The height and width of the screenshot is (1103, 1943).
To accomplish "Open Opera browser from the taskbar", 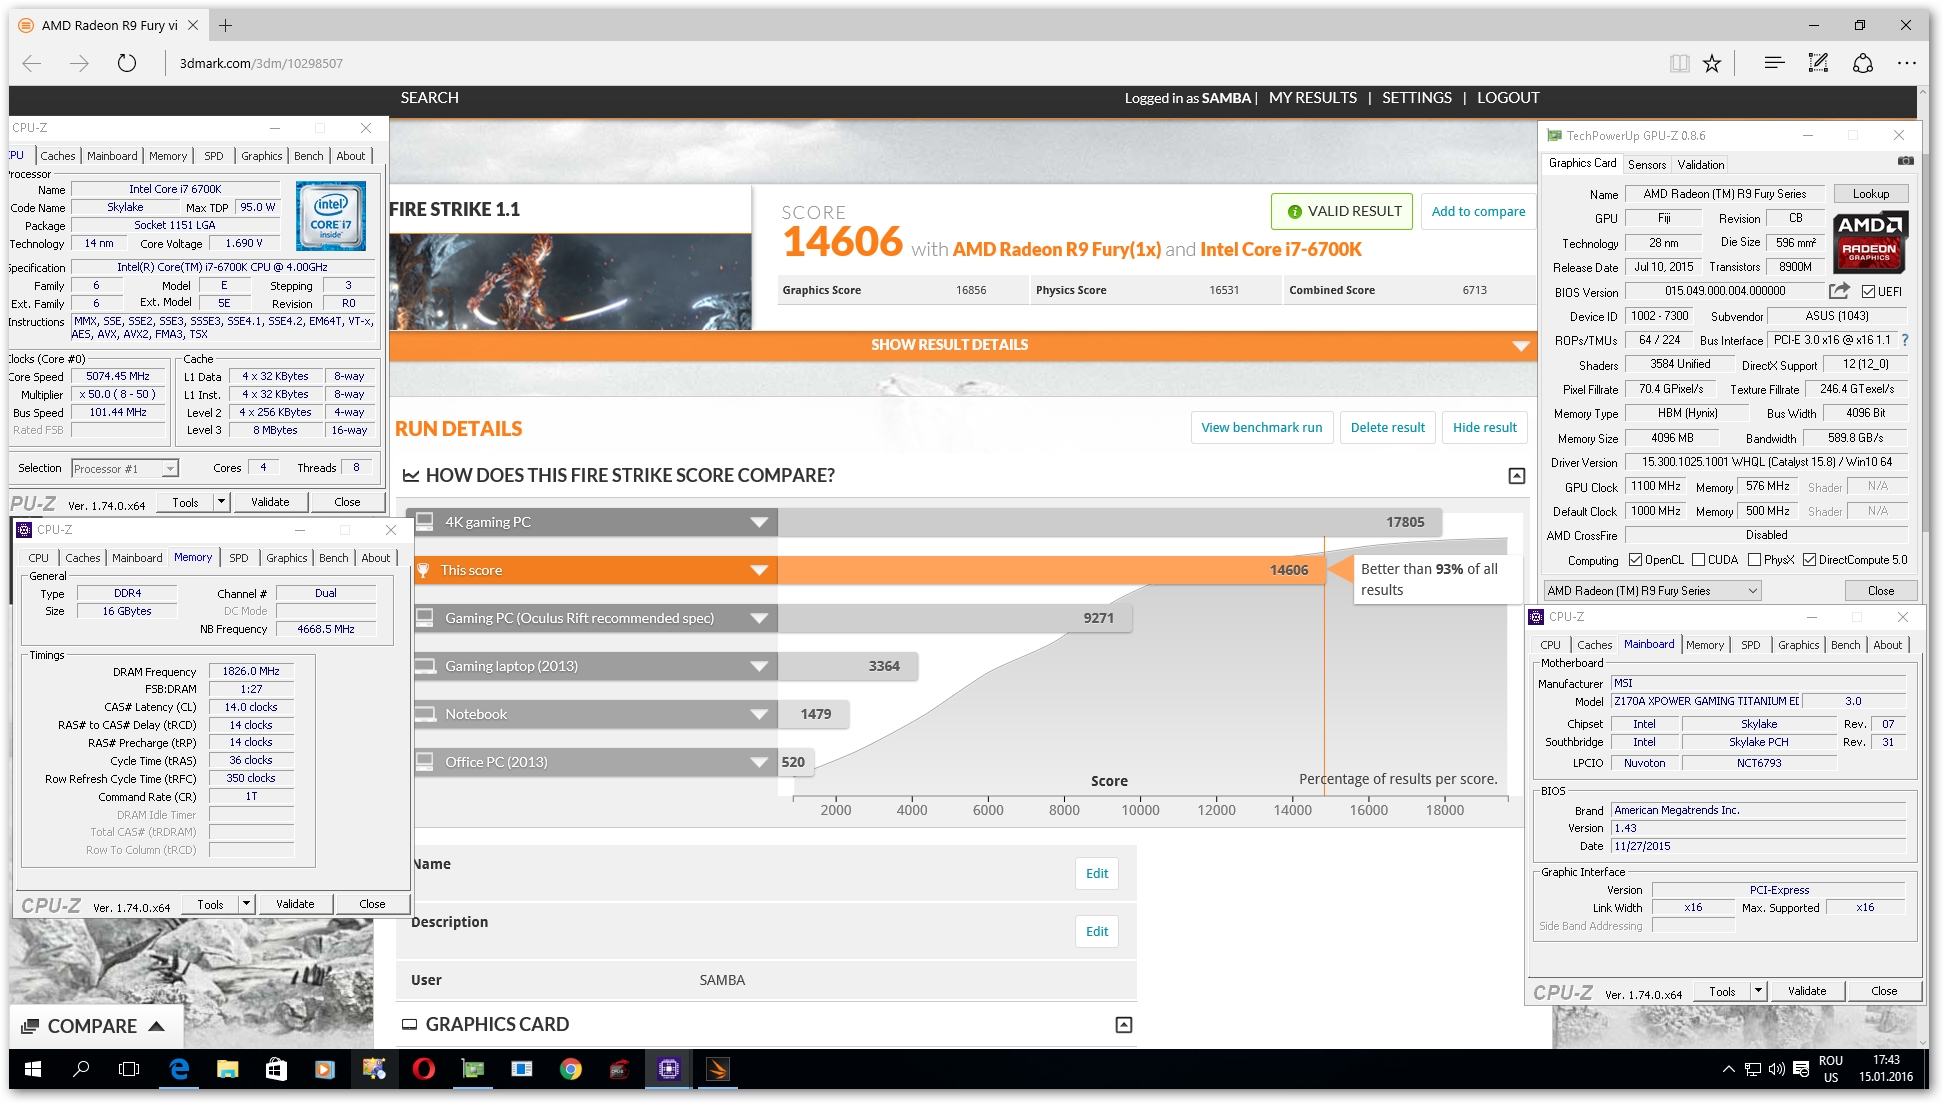I will tap(423, 1069).
